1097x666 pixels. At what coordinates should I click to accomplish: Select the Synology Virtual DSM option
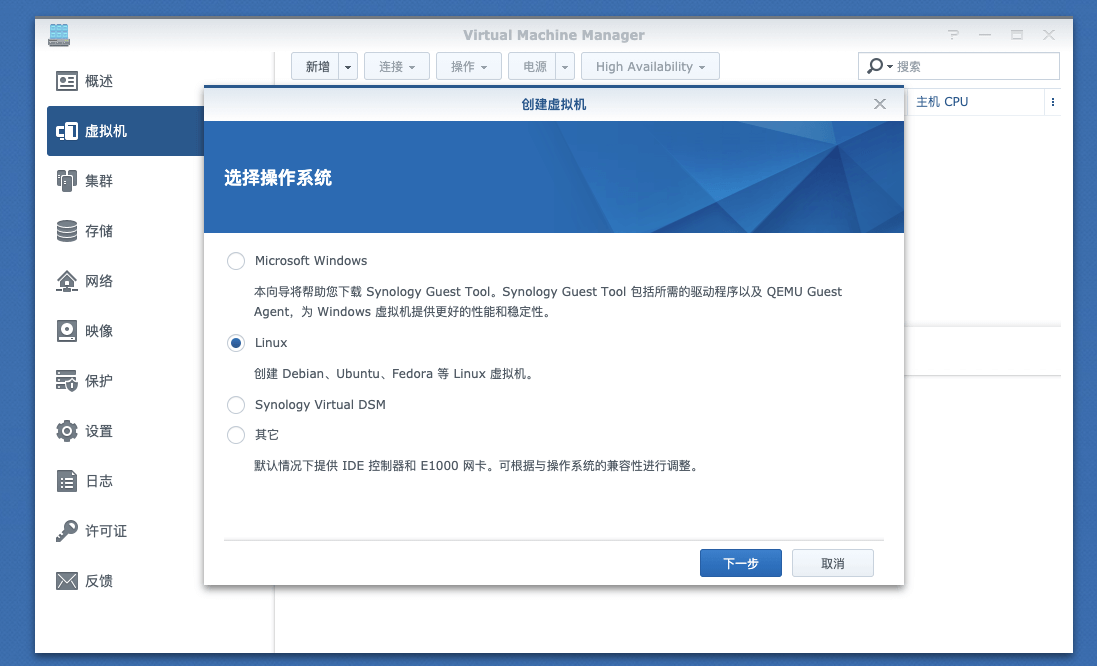pyautogui.click(x=236, y=405)
